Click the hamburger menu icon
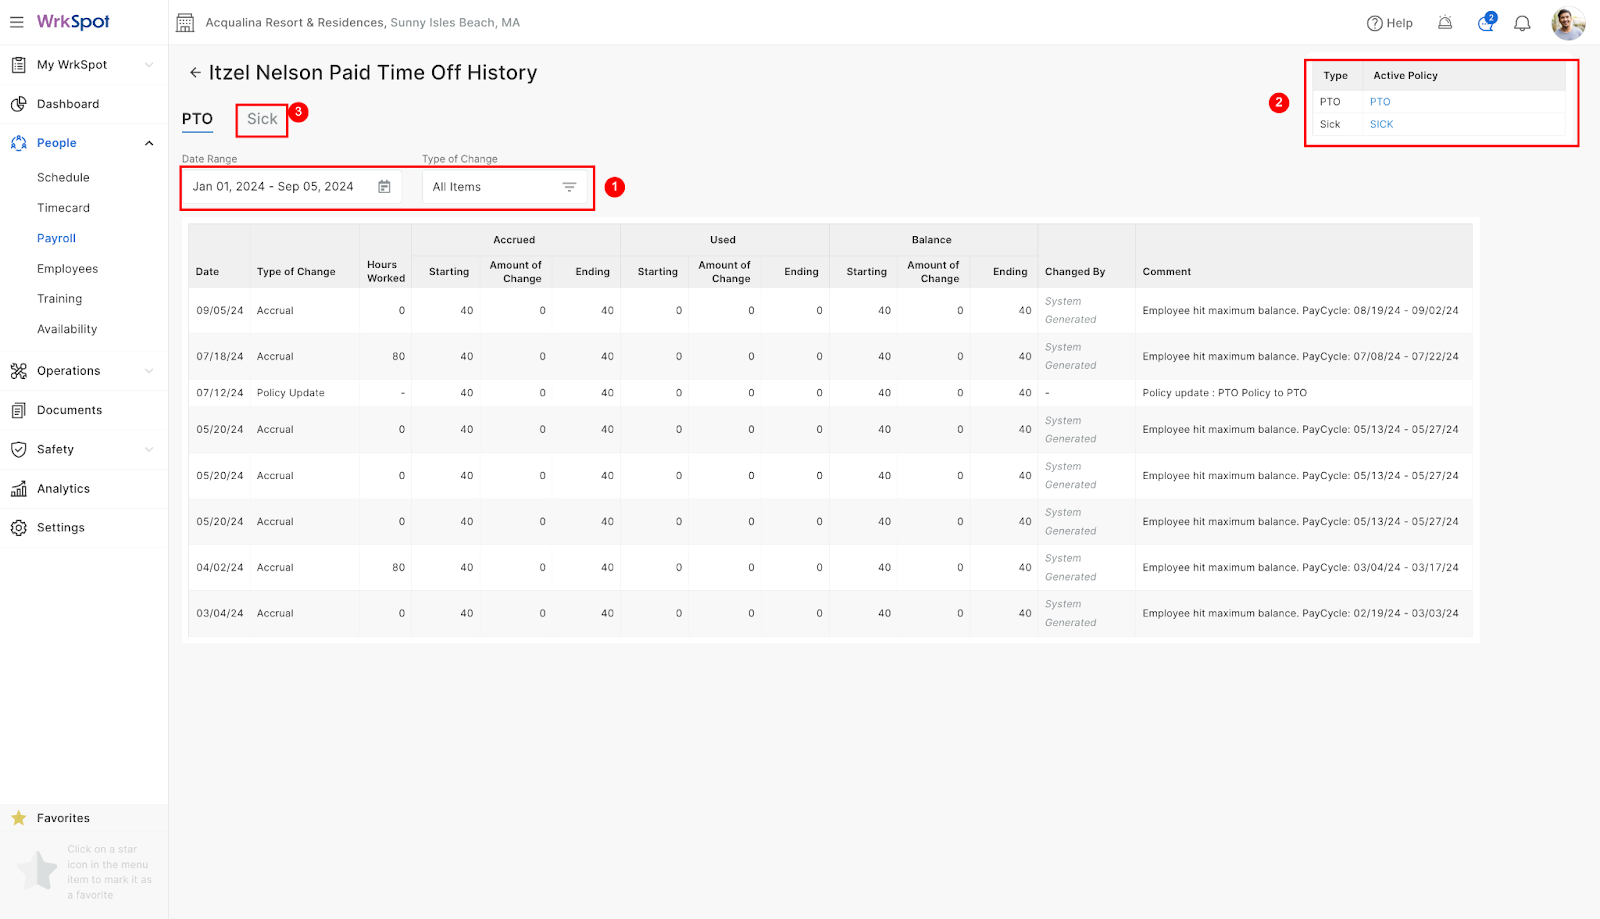The width and height of the screenshot is (1600, 919). [17, 22]
